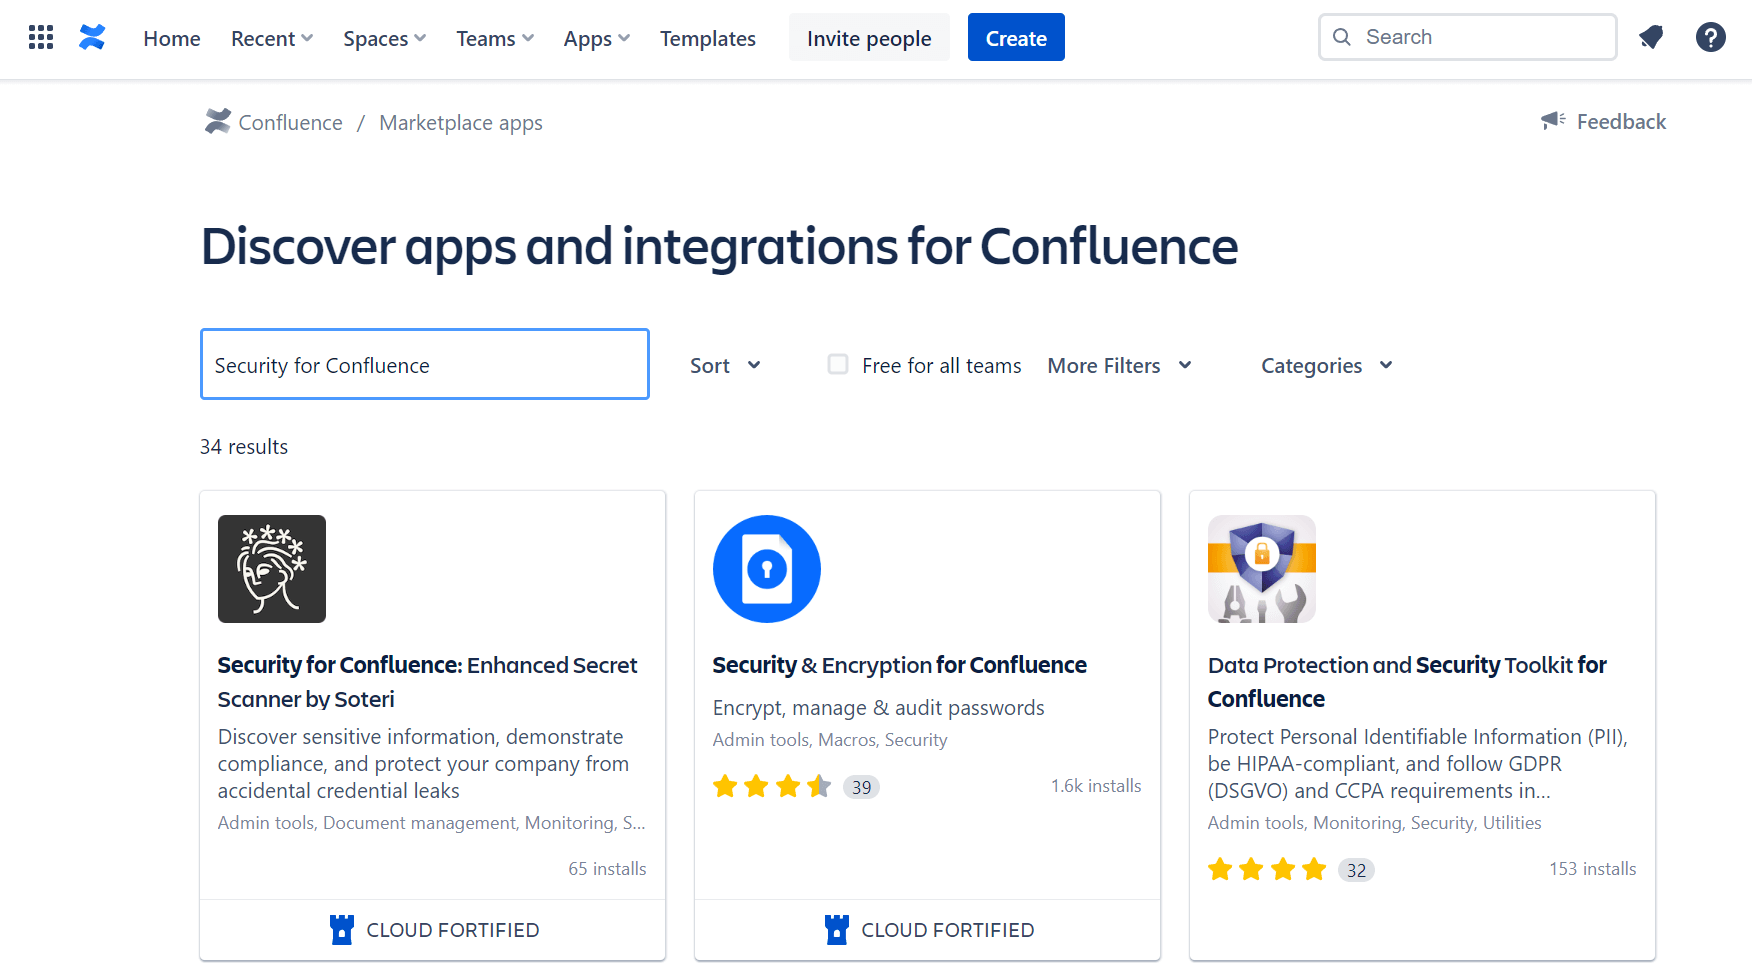Click the 'Discover apps and integrations' heading

point(719,247)
